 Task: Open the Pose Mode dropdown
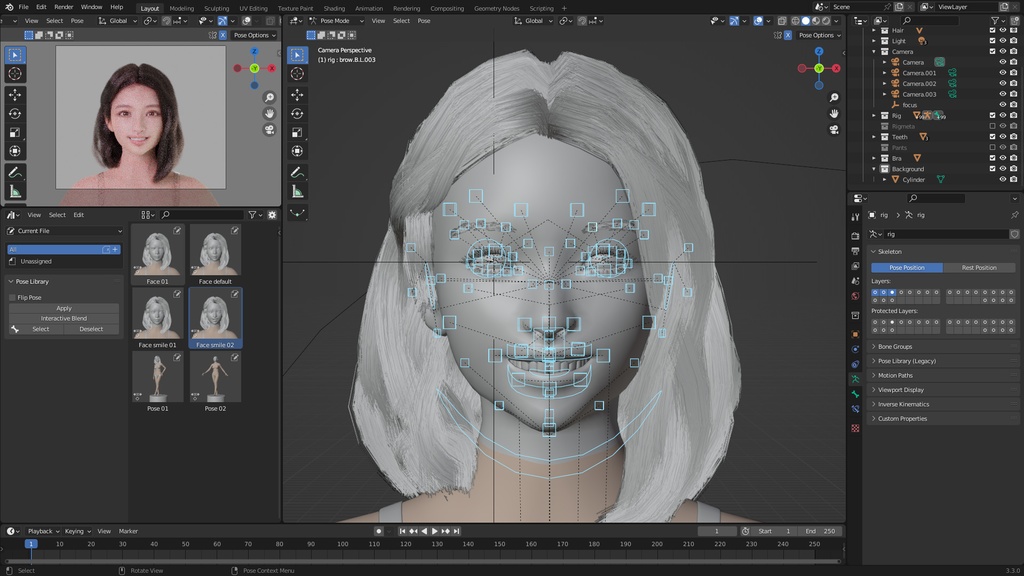coord(337,20)
